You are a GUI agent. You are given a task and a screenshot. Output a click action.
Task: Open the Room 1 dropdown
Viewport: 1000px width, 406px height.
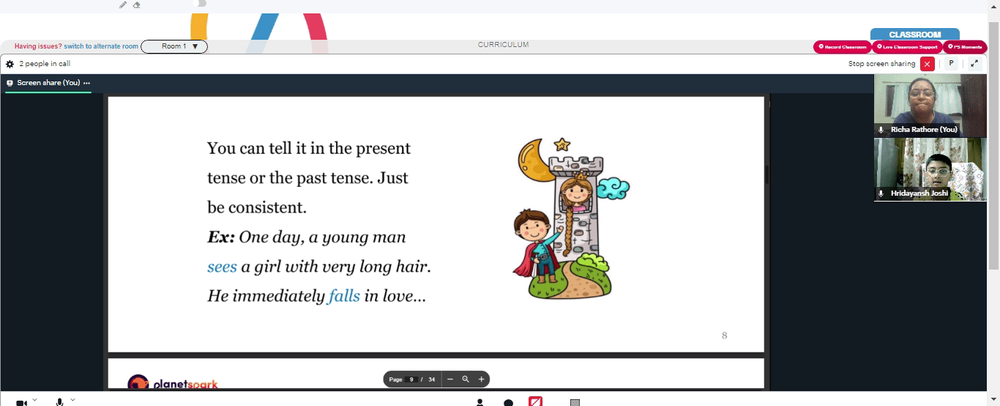pos(174,47)
